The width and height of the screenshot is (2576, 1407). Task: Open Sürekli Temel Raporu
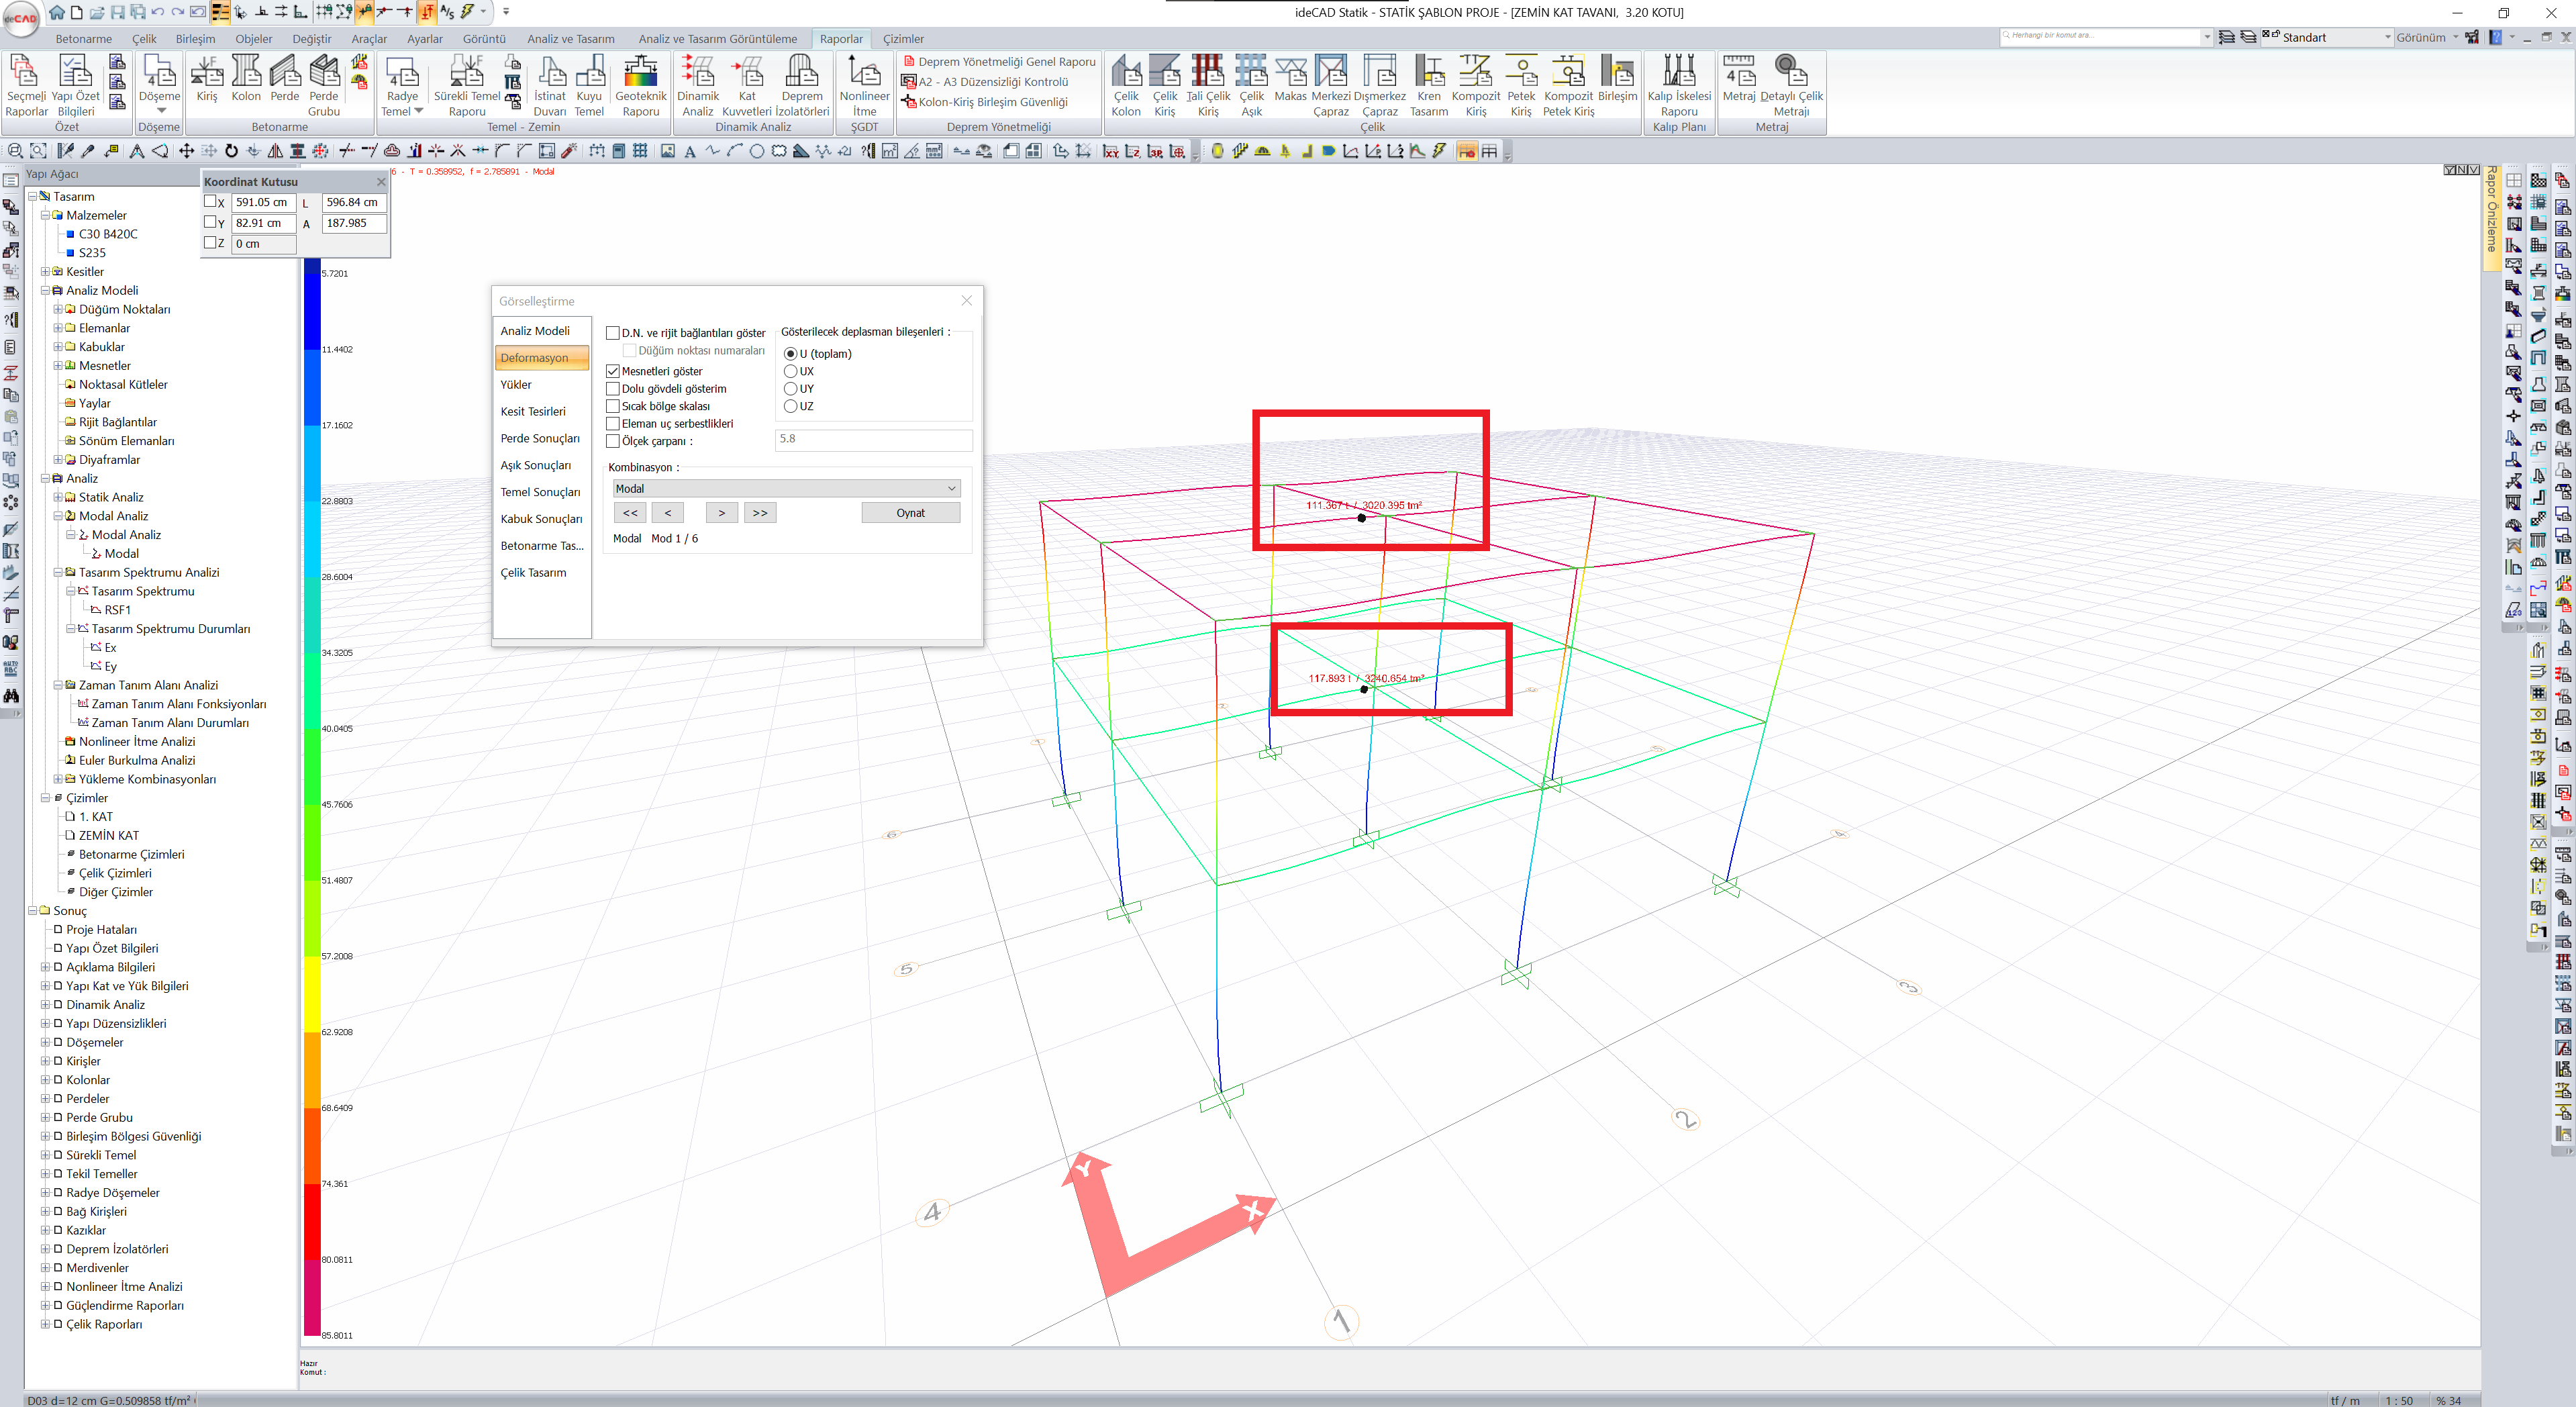(467, 86)
